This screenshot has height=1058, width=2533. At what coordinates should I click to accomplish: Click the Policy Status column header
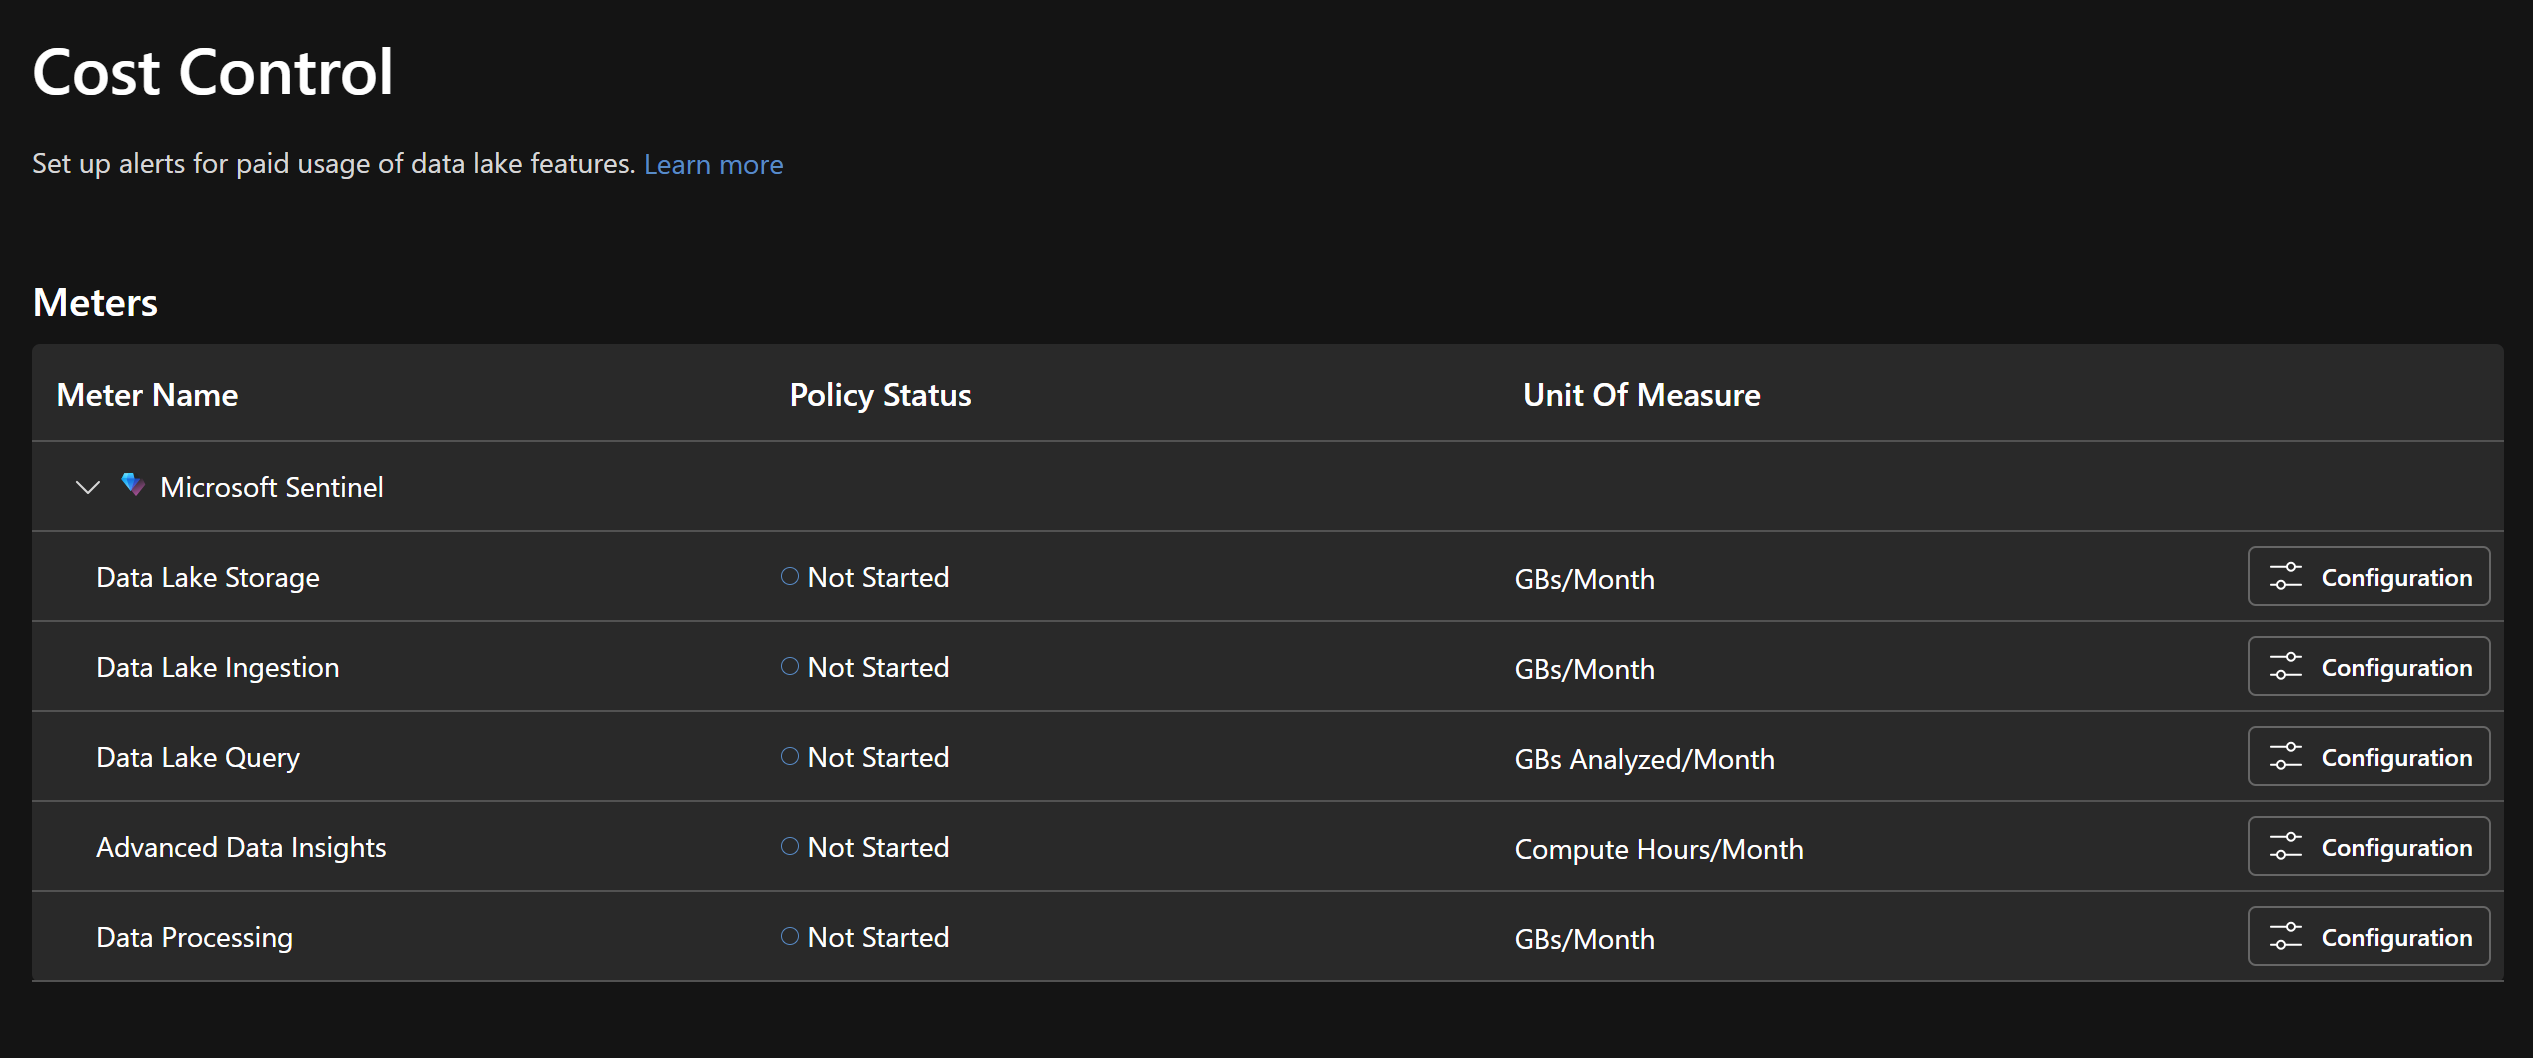click(880, 395)
